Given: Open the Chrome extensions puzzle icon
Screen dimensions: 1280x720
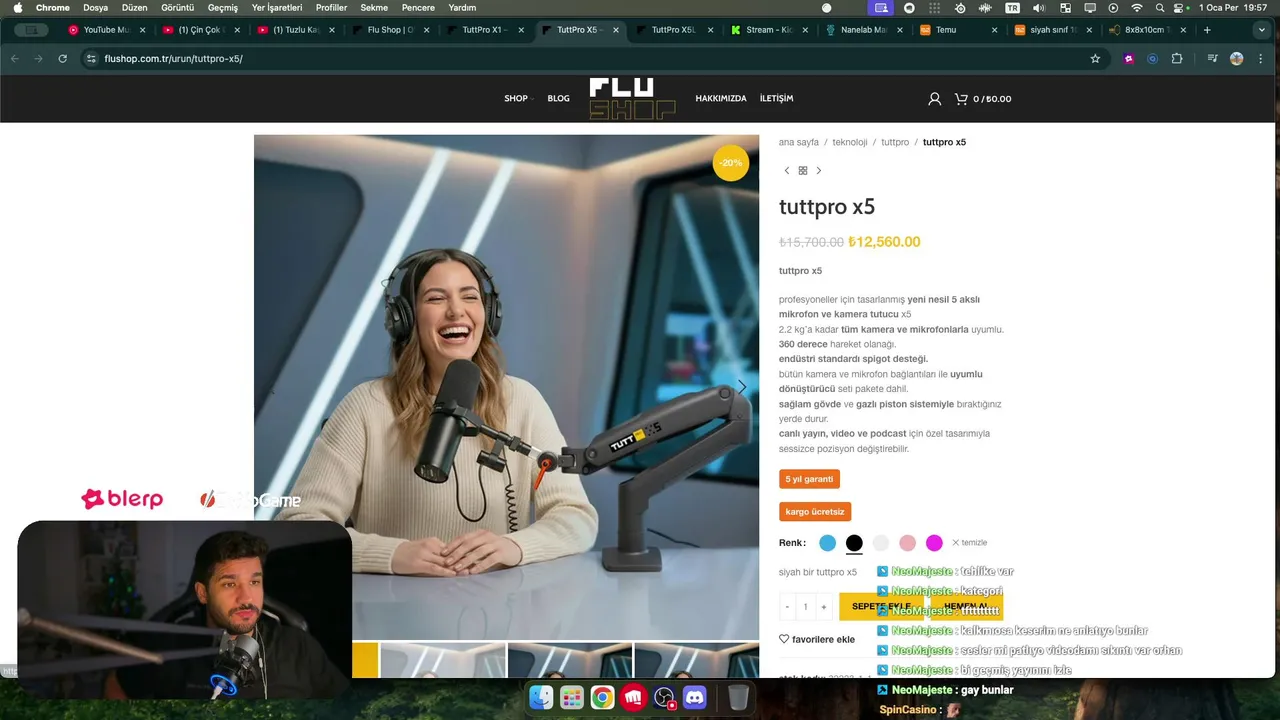Looking at the screenshot, I should [1177, 59].
